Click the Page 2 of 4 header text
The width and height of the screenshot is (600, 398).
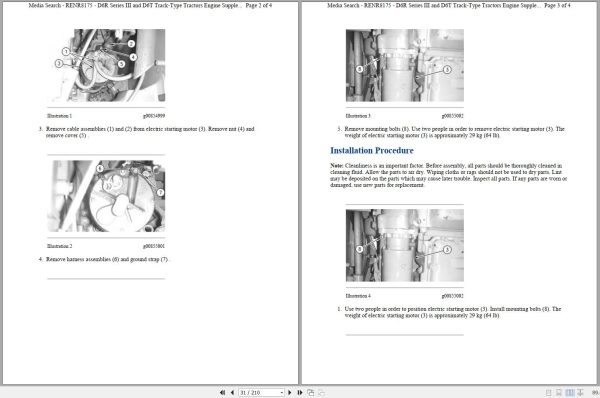259,5
